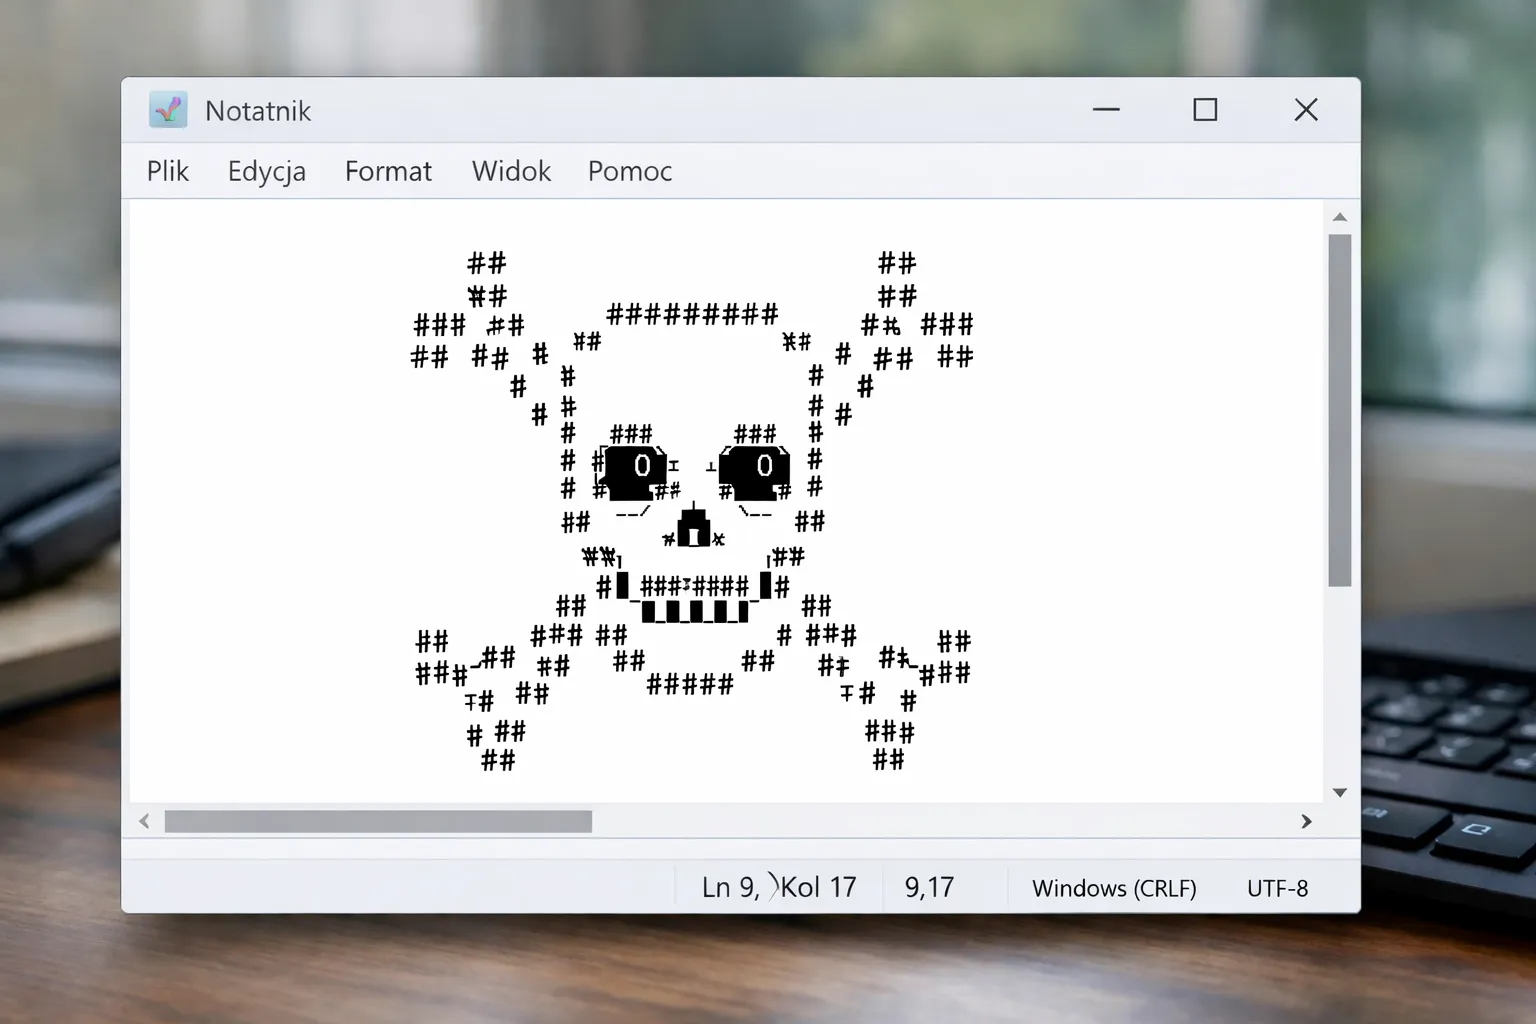Click the horizontal scroll left arrow
Screen dimensions: 1536x1024
click(145, 821)
